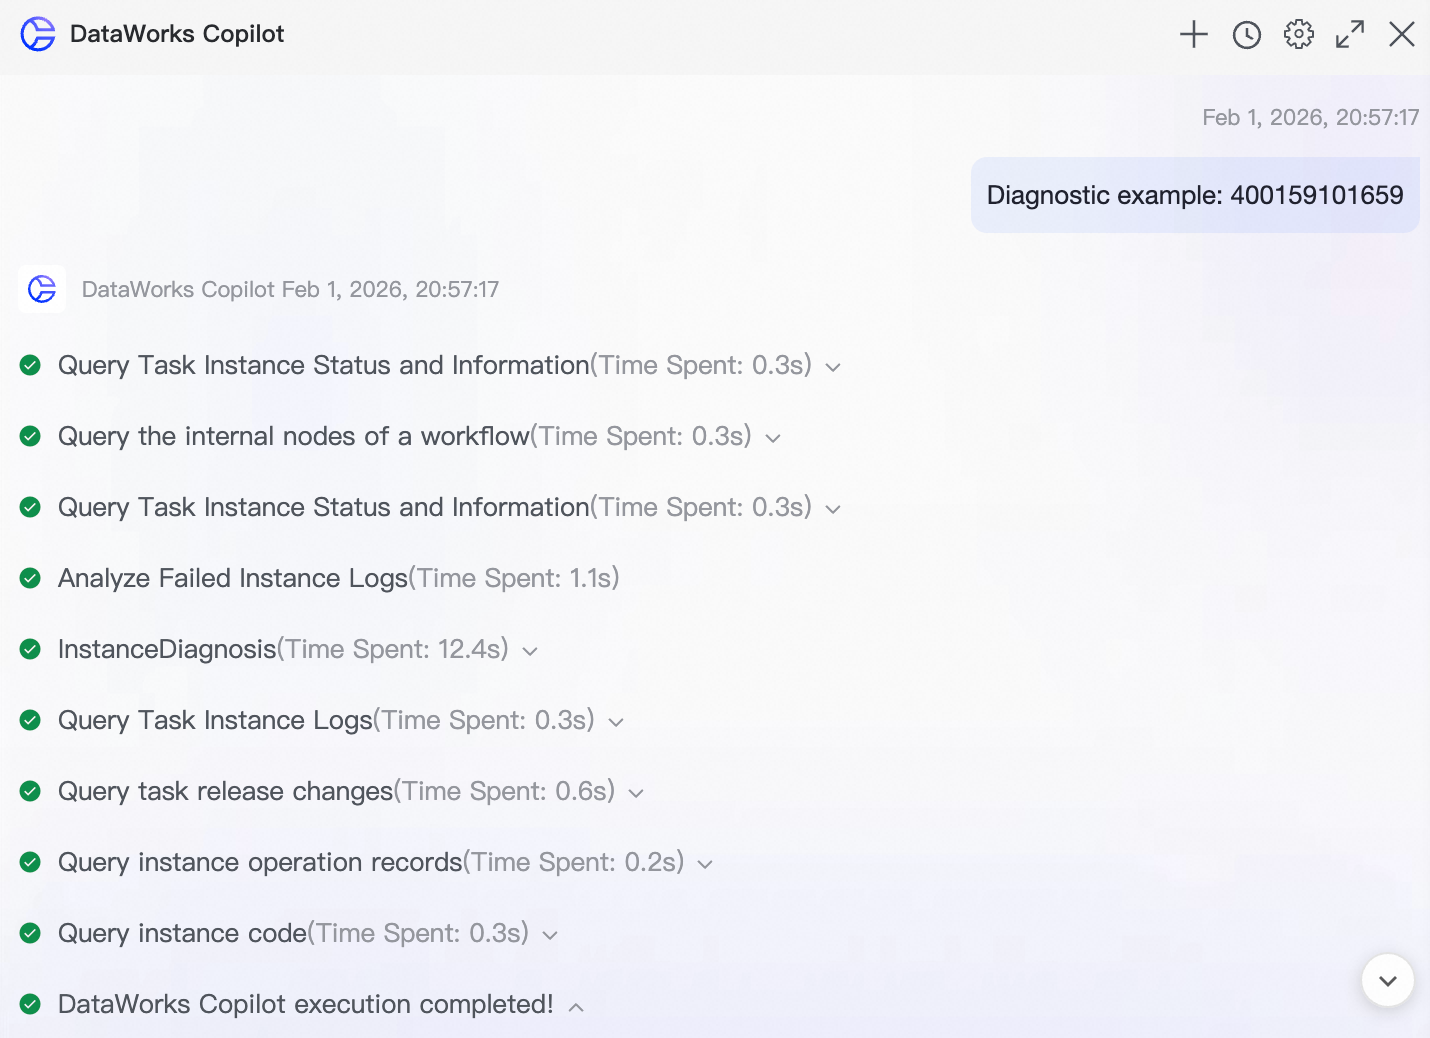Click green check beside Query the internal nodes

click(x=30, y=436)
